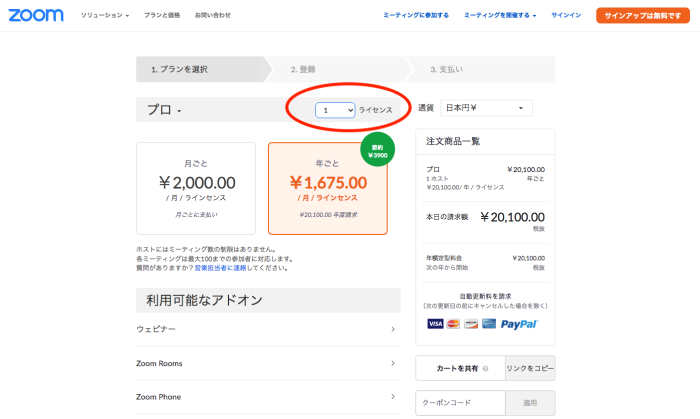Click リンクをコピー button
Viewport: 700px width, 419px height.
pyautogui.click(x=530, y=368)
